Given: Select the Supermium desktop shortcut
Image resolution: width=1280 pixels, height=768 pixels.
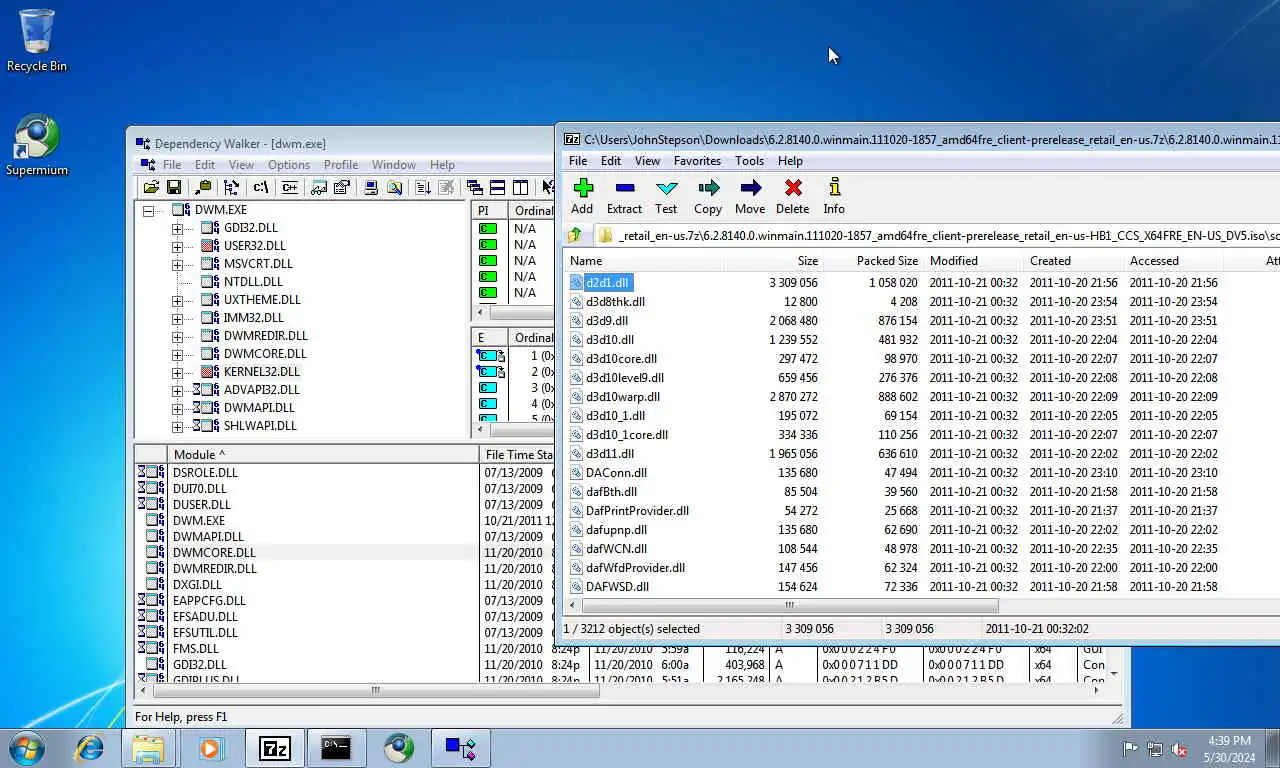Looking at the screenshot, I should pos(37,145).
